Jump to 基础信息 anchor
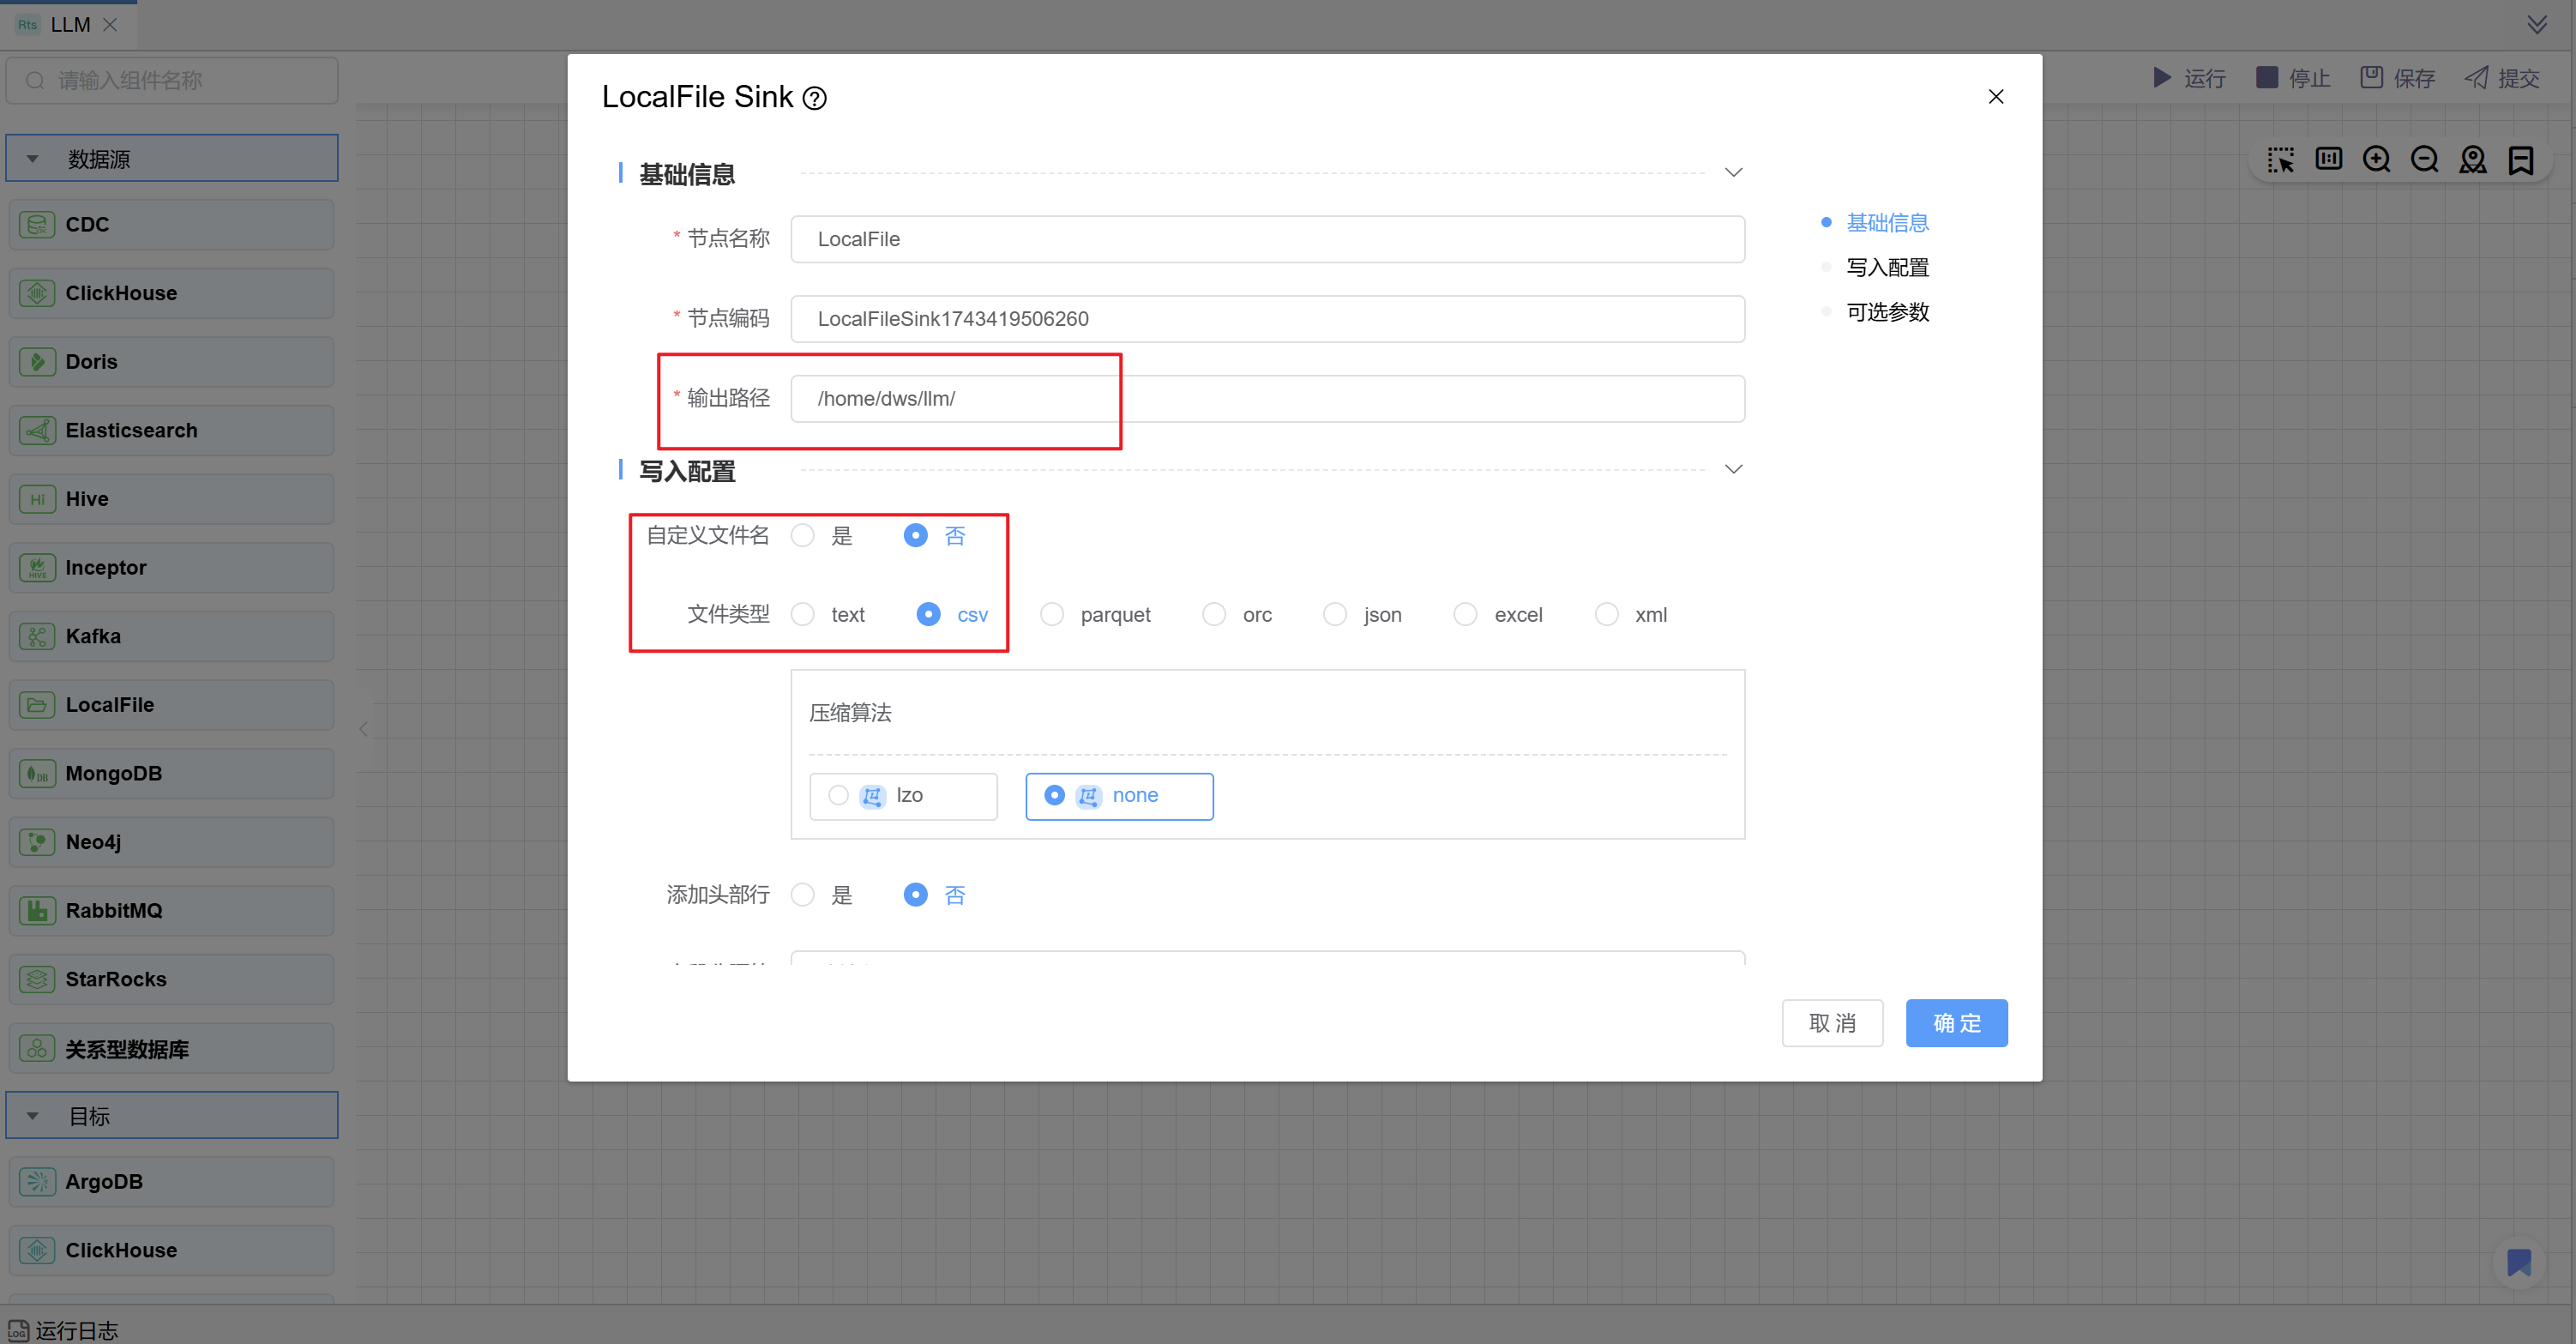Image resolution: width=2576 pixels, height=1344 pixels. pos(1887,223)
